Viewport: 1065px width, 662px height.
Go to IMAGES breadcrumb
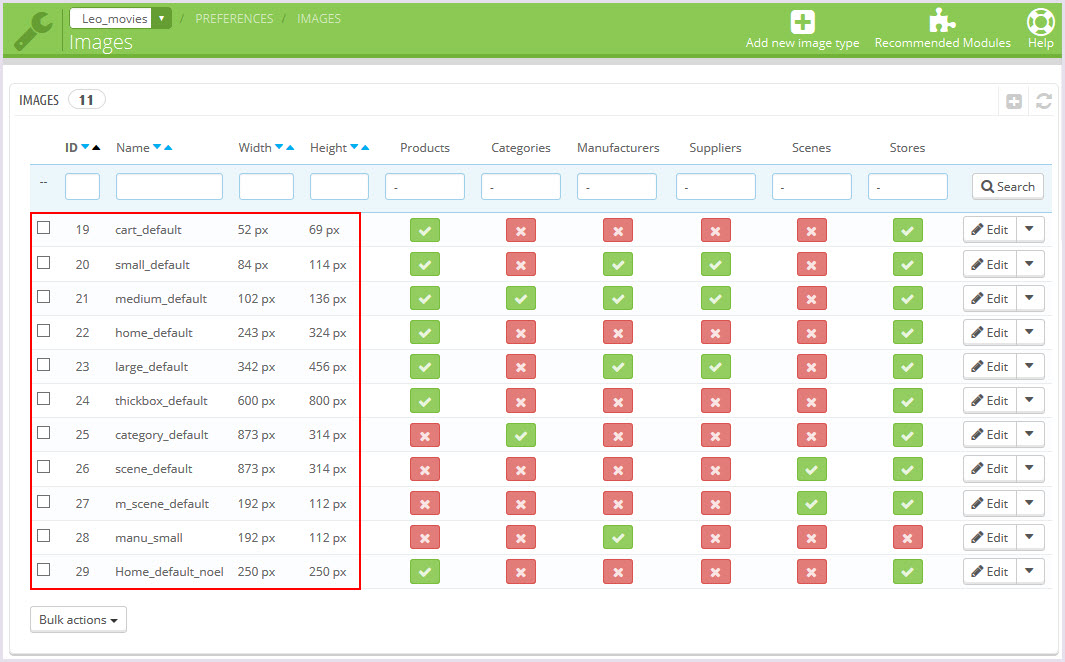(319, 18)
